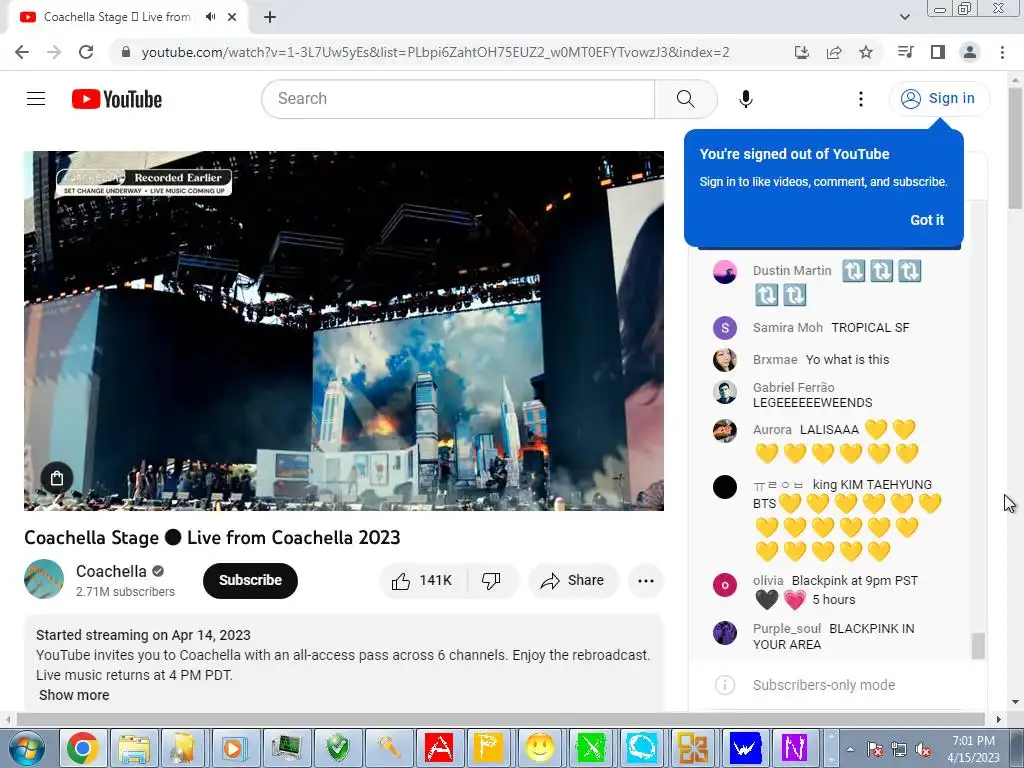The height and width of the screenshot is (768, 1024).
Task: Toggle the browser side panel
Action: coord(938,52)
